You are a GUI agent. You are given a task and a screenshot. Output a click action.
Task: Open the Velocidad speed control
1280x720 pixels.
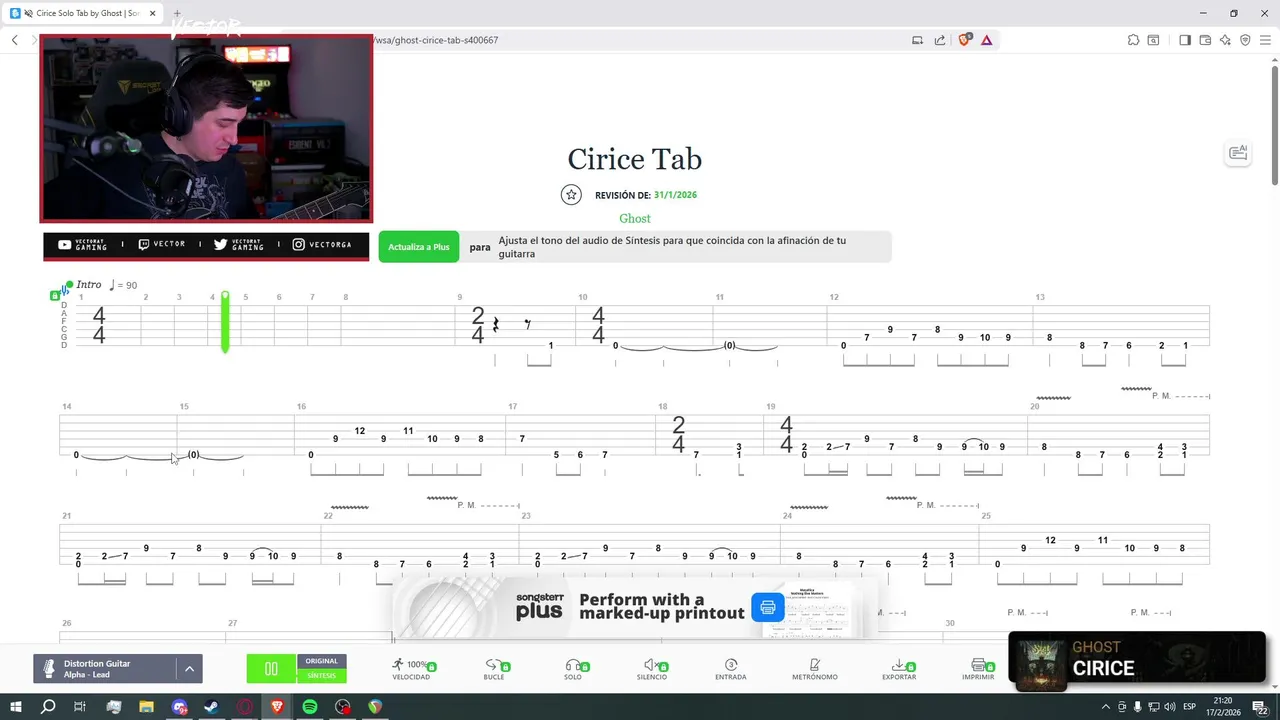pyautogui.click(x=411, y=669)
